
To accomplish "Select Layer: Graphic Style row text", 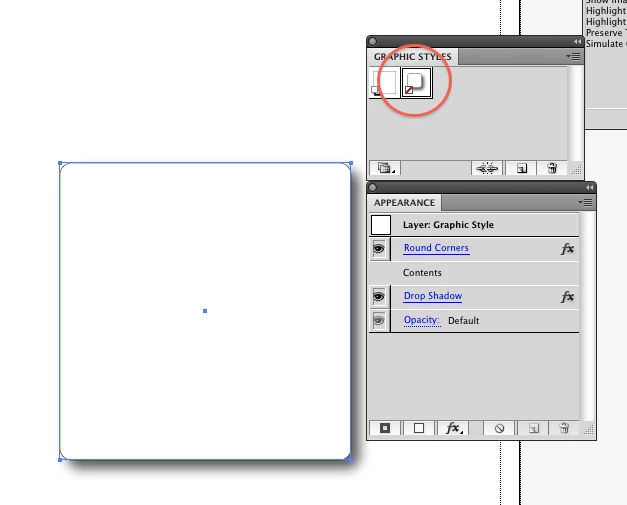I will click(448, 225).
